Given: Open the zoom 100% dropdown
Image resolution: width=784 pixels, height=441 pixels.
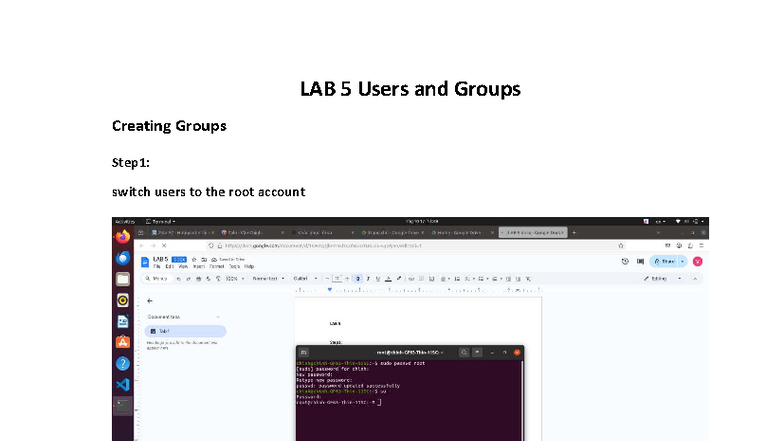Looking at the screenshot, I should [x=235, y=278].
